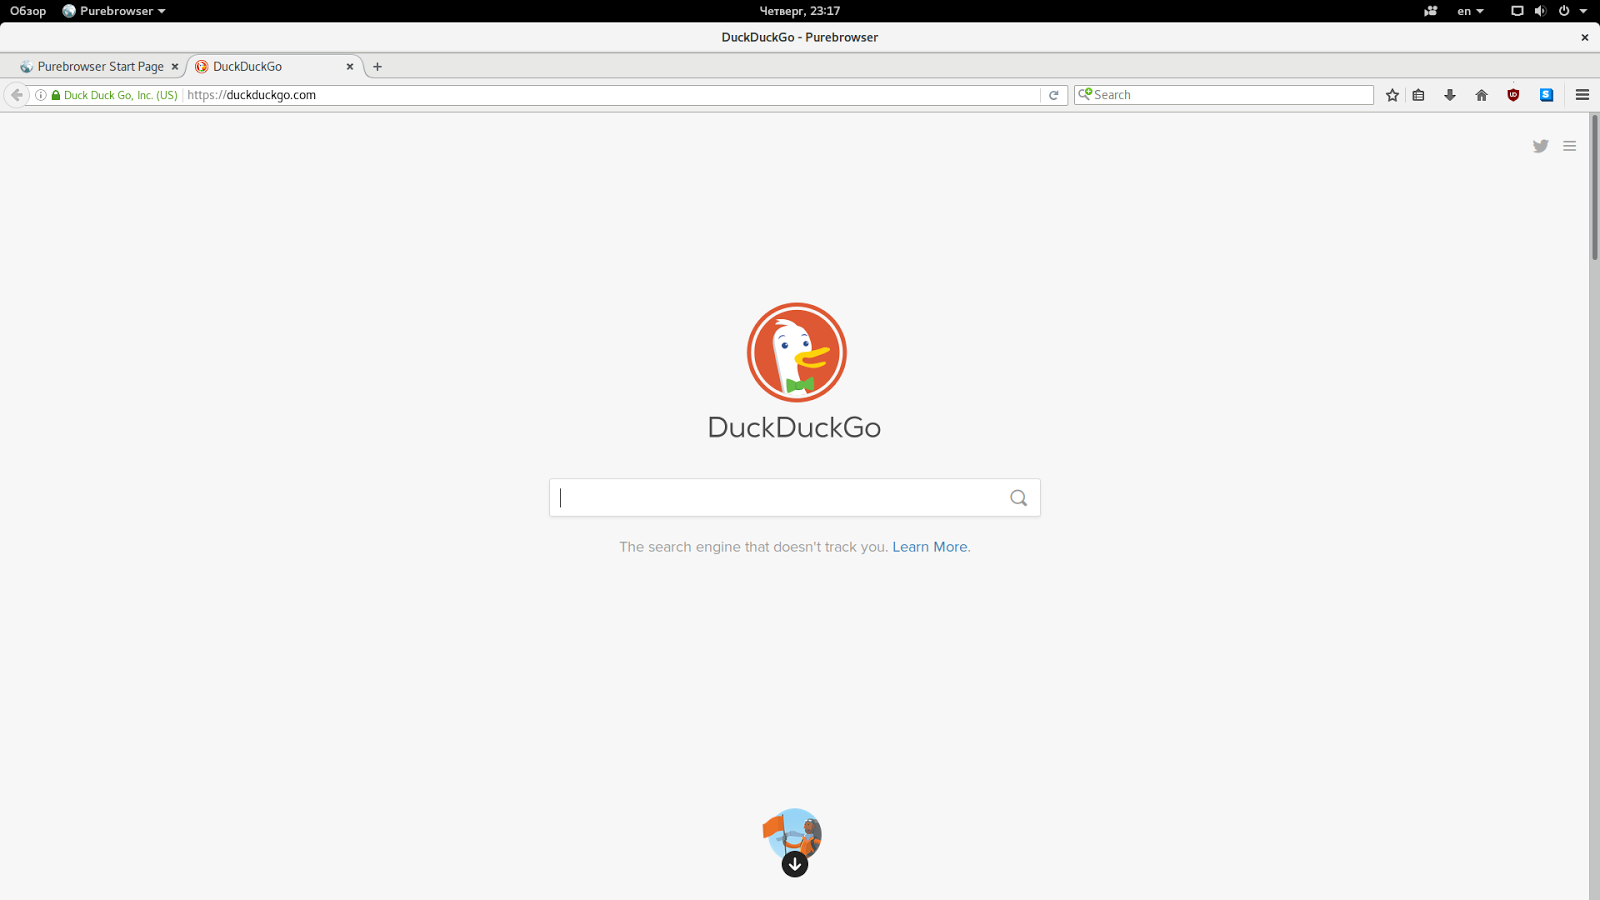Click the blue S extension icon
Image resolution: width=1600 pixels, height=900 pixels.
pyautogui.click(x=1546, y=95)
